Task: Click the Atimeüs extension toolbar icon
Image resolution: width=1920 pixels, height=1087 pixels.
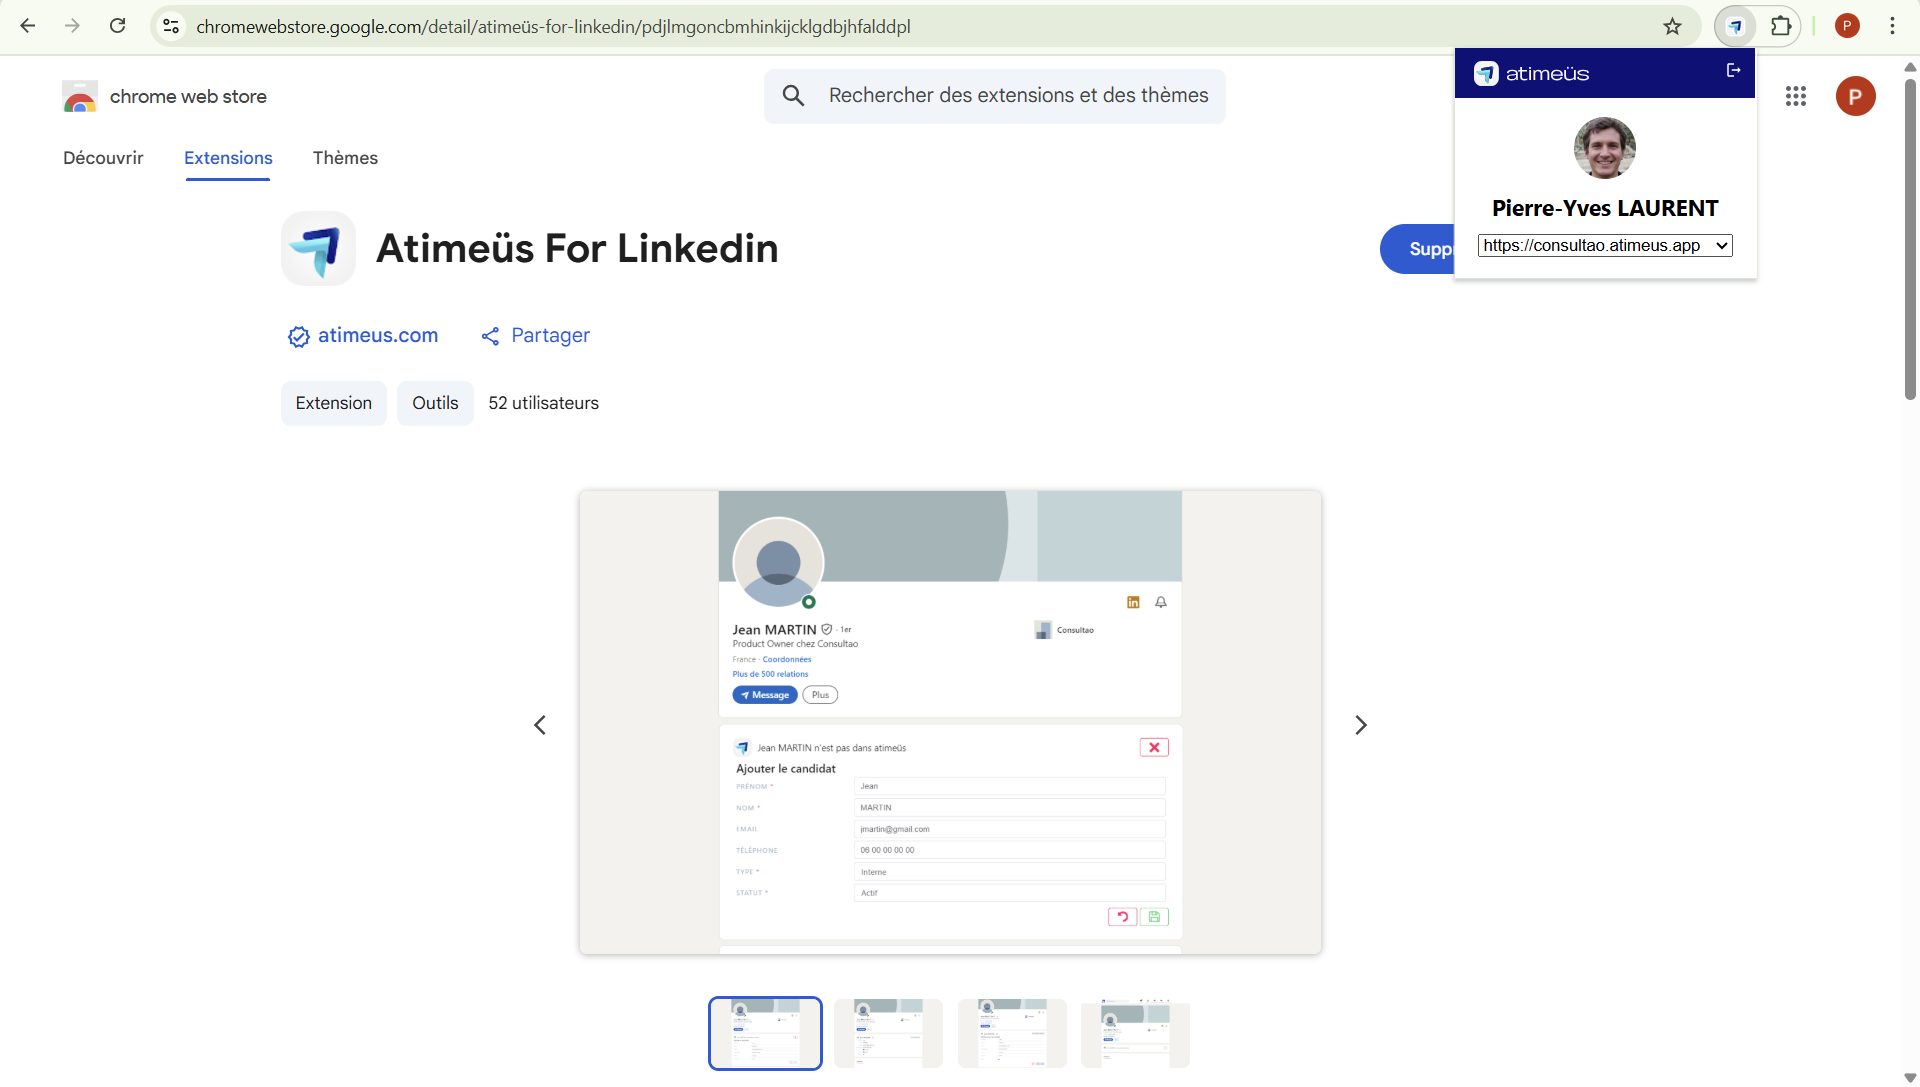Action: tap(1735, 27)
